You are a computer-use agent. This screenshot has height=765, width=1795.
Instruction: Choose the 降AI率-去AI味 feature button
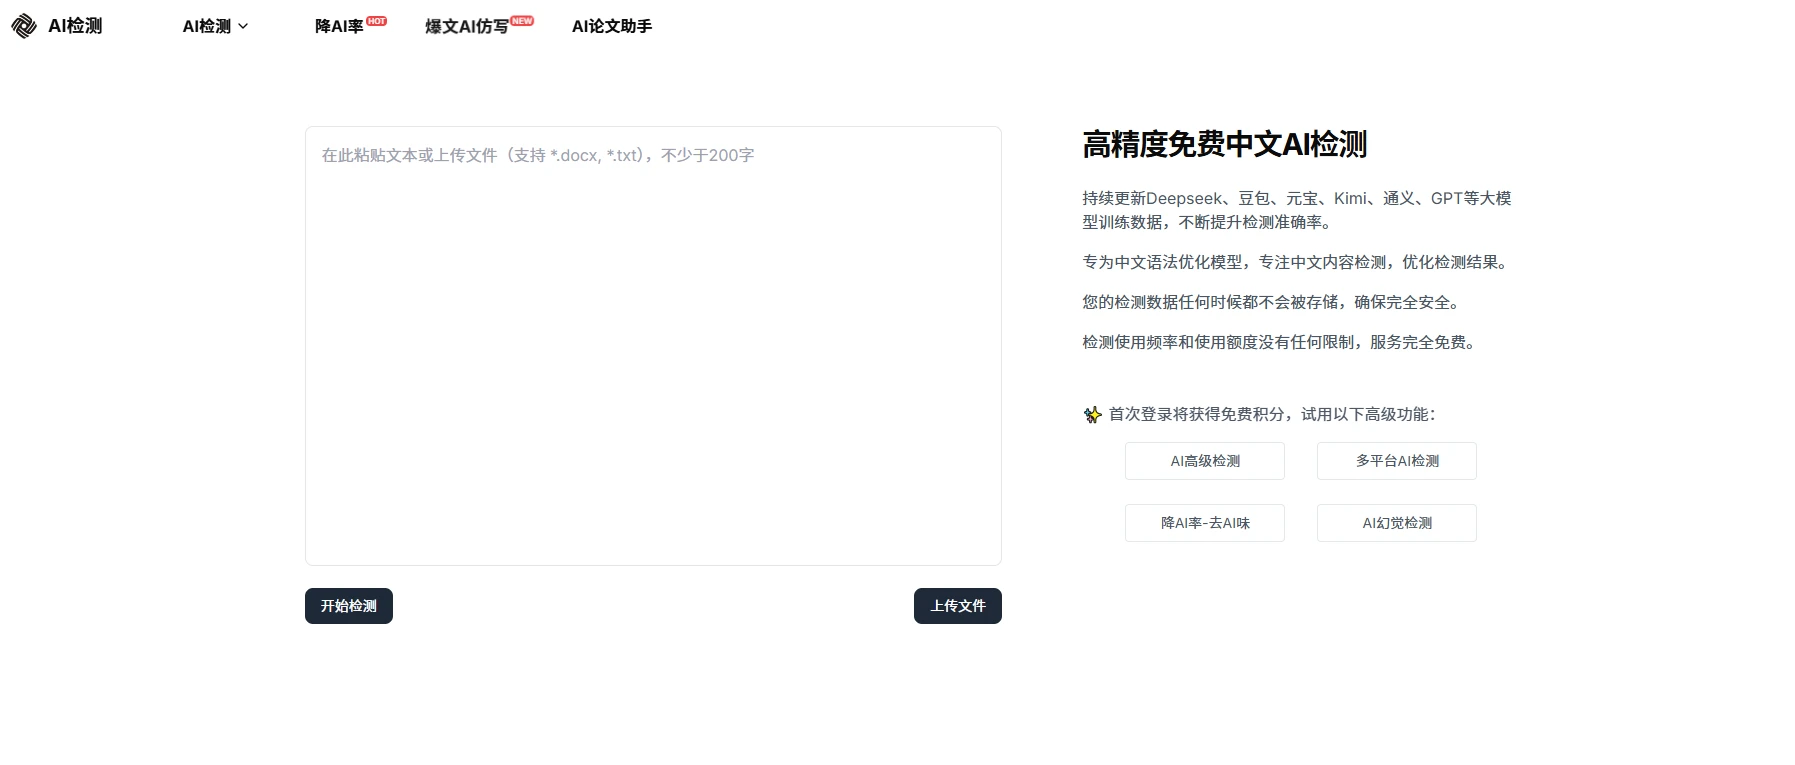tap(1205, 523)
